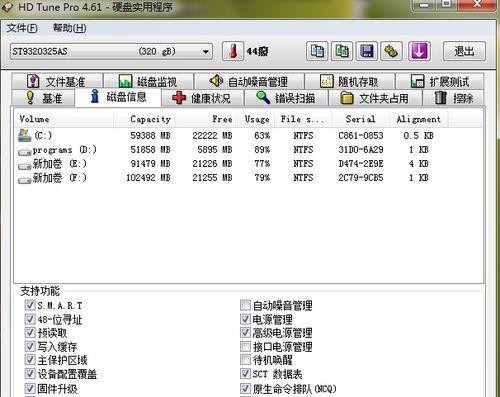Open the 文件(F) menu
Image resolution: width=500 pixels, height=397 pixels.
point(22,28)
